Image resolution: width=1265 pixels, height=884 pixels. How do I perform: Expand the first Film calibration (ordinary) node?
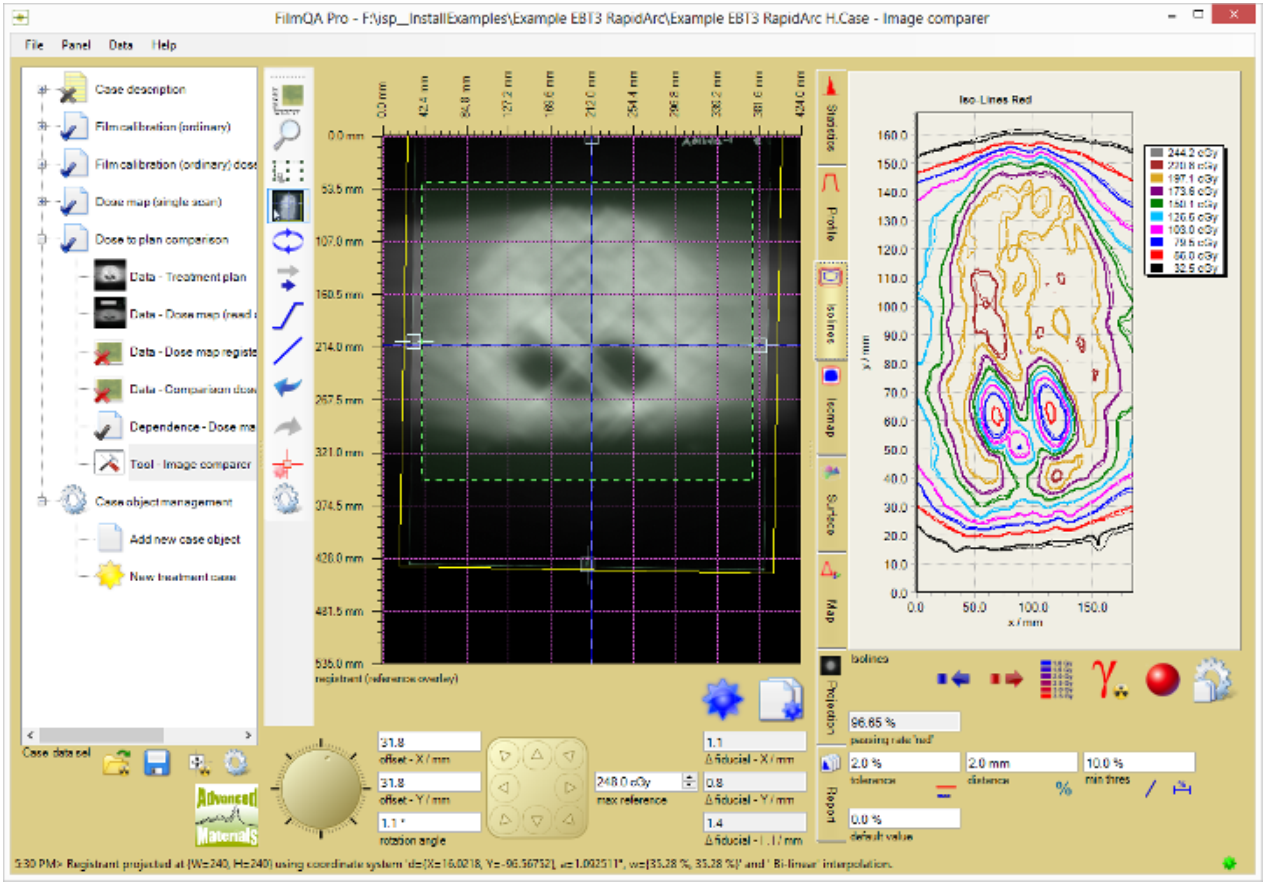[42, 127]
